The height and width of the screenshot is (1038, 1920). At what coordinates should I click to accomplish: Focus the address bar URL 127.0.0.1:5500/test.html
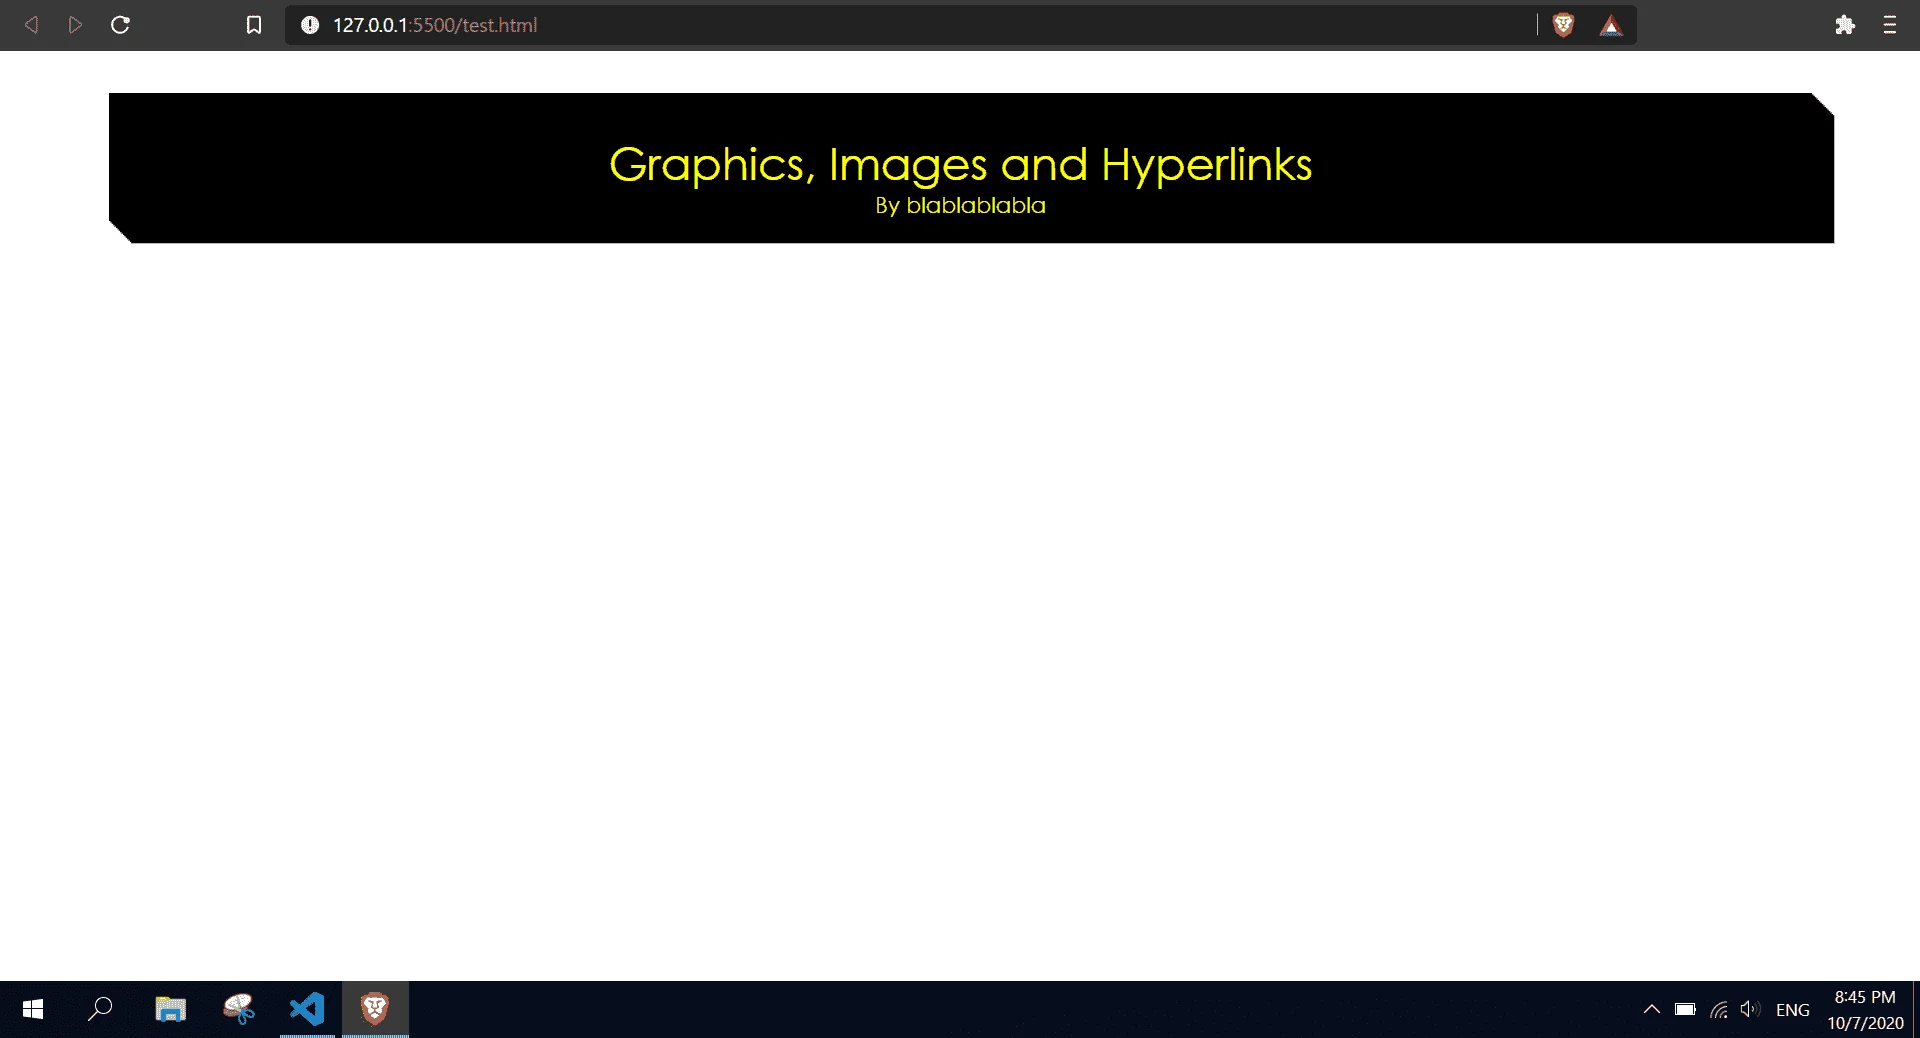pyautogui.click(x=435, y=25)
